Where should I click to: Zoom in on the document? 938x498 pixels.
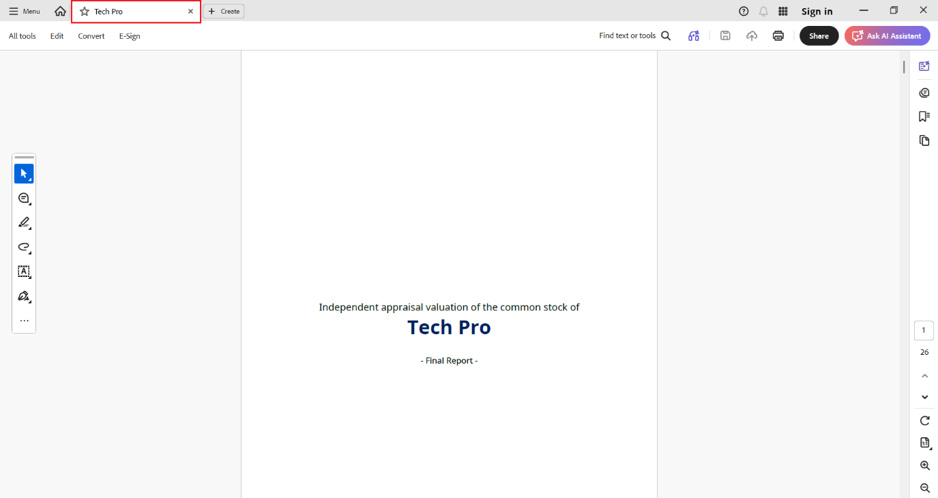(x=924, y=466)
